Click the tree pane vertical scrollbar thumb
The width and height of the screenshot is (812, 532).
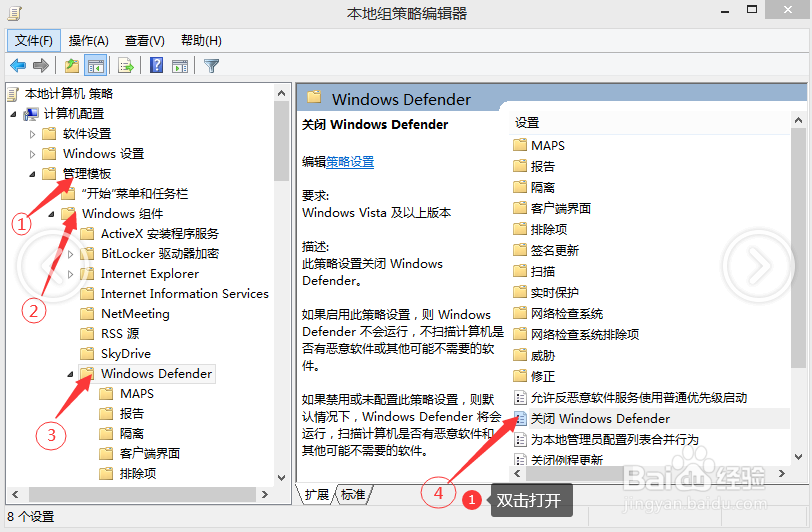click(282, 141)
